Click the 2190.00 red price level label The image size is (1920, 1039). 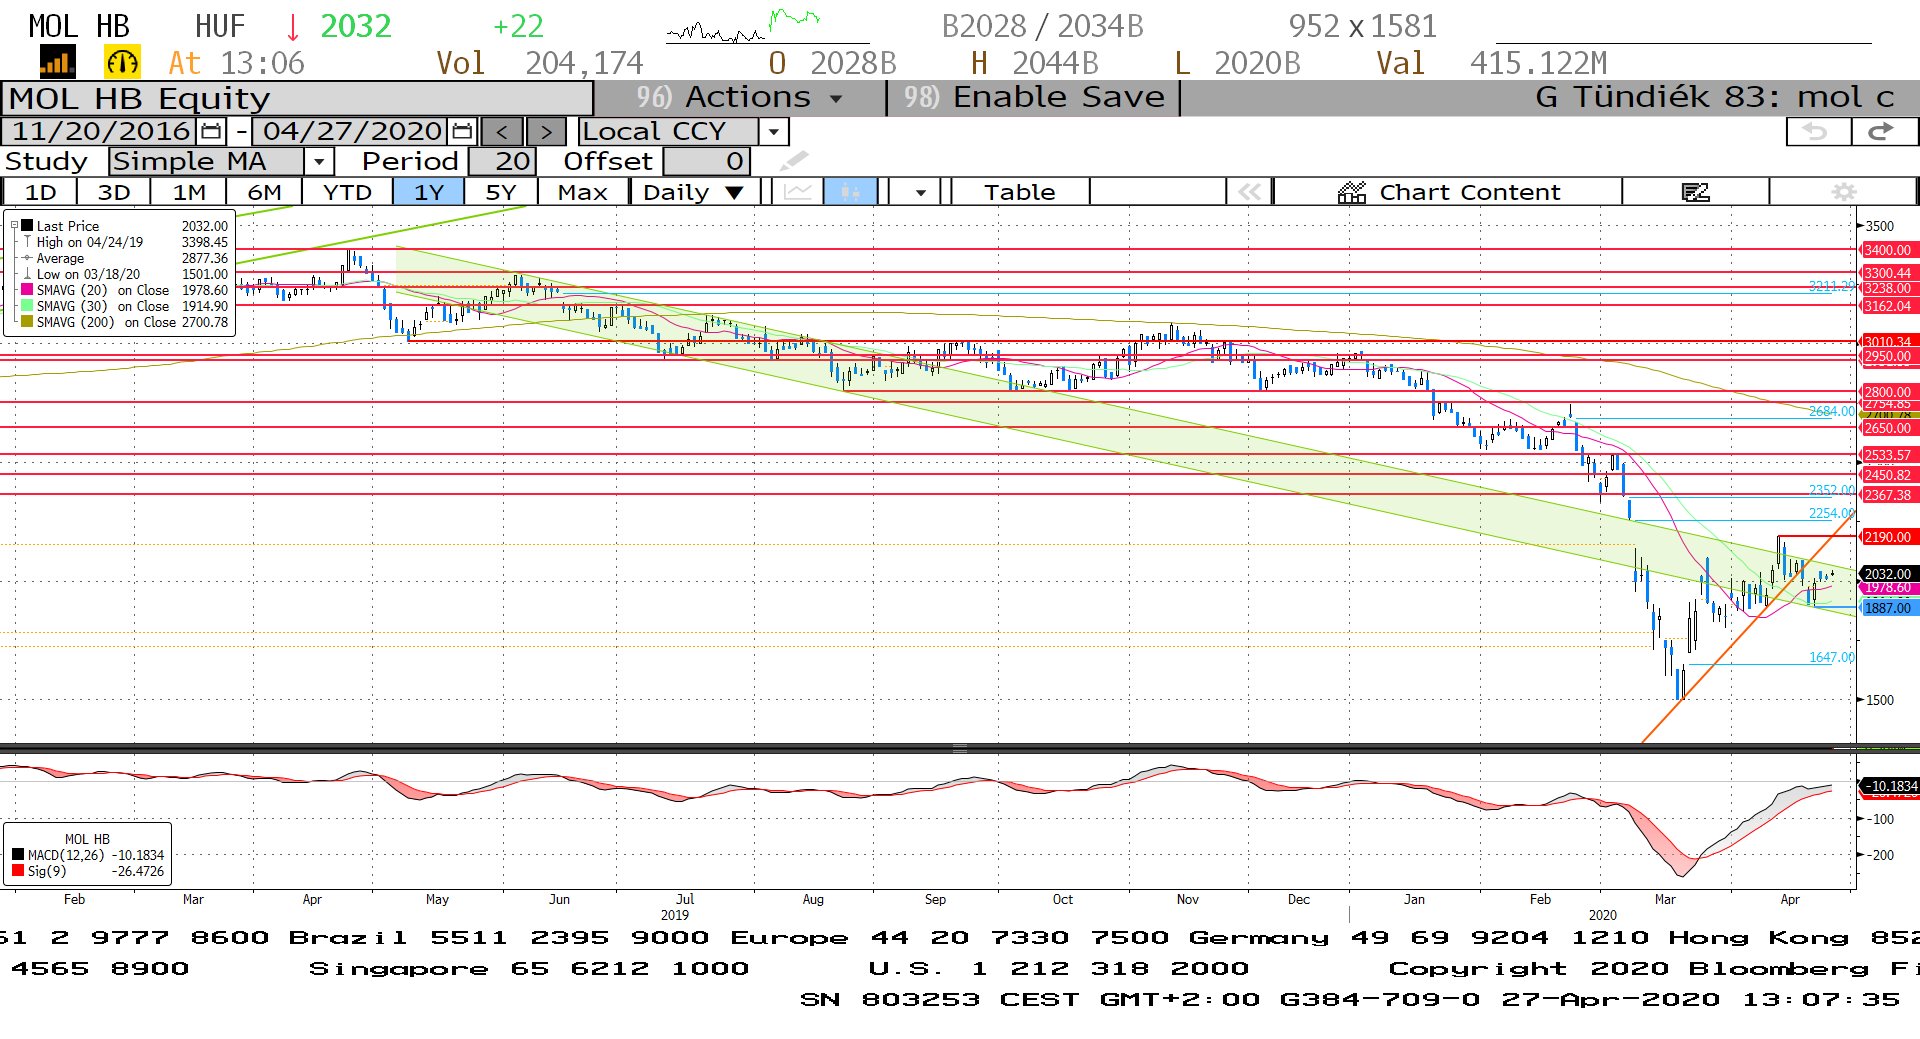[1887, 537]
